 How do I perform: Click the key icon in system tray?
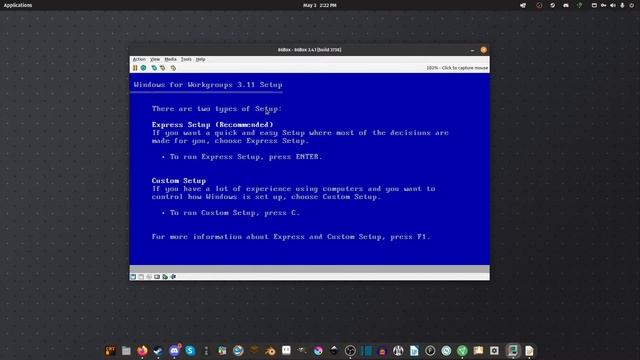pos(603,5)
